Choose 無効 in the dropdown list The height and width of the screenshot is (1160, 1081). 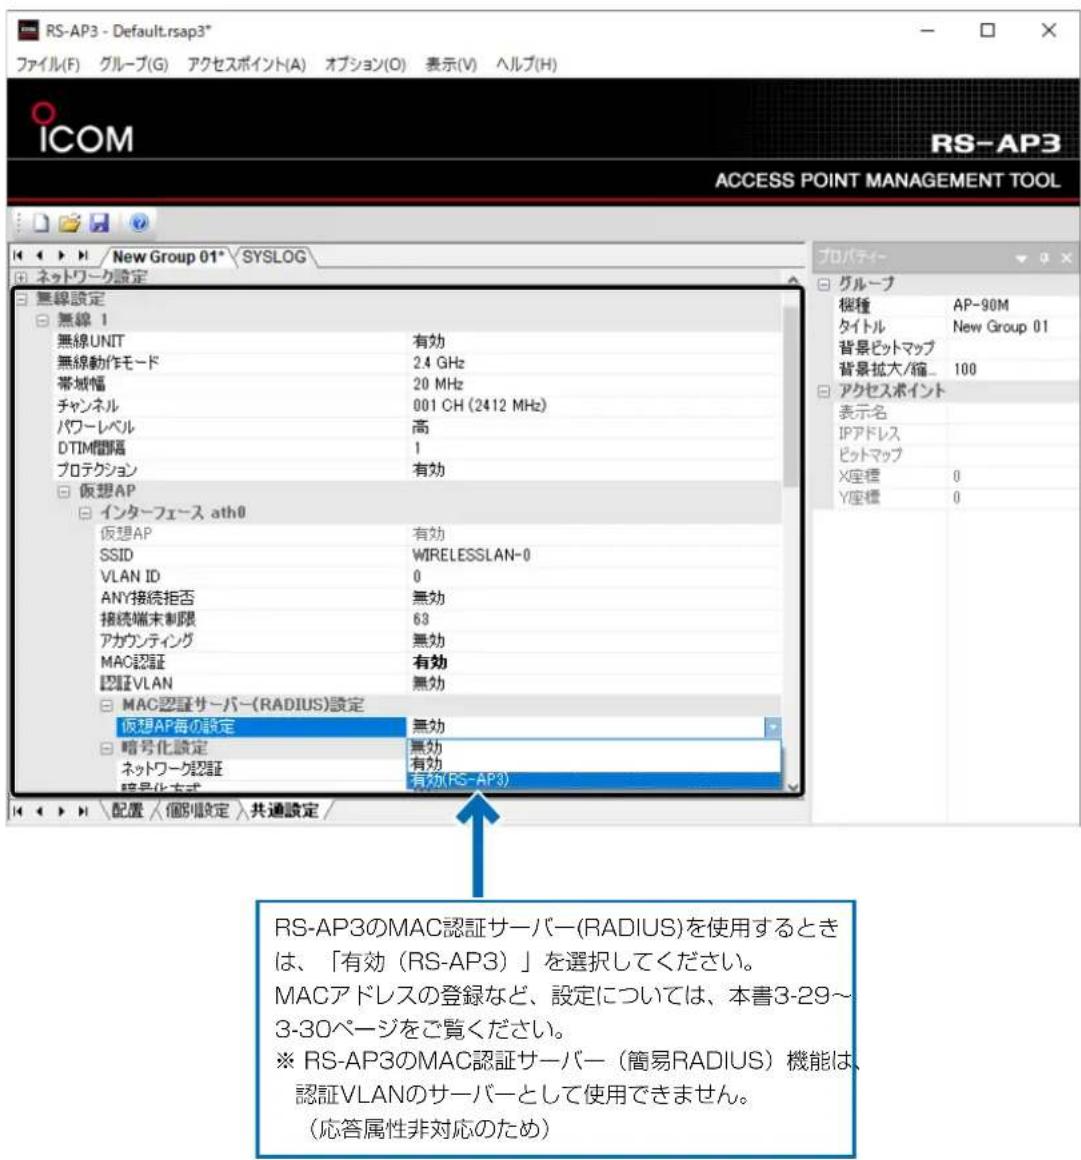tap(594, 747)
